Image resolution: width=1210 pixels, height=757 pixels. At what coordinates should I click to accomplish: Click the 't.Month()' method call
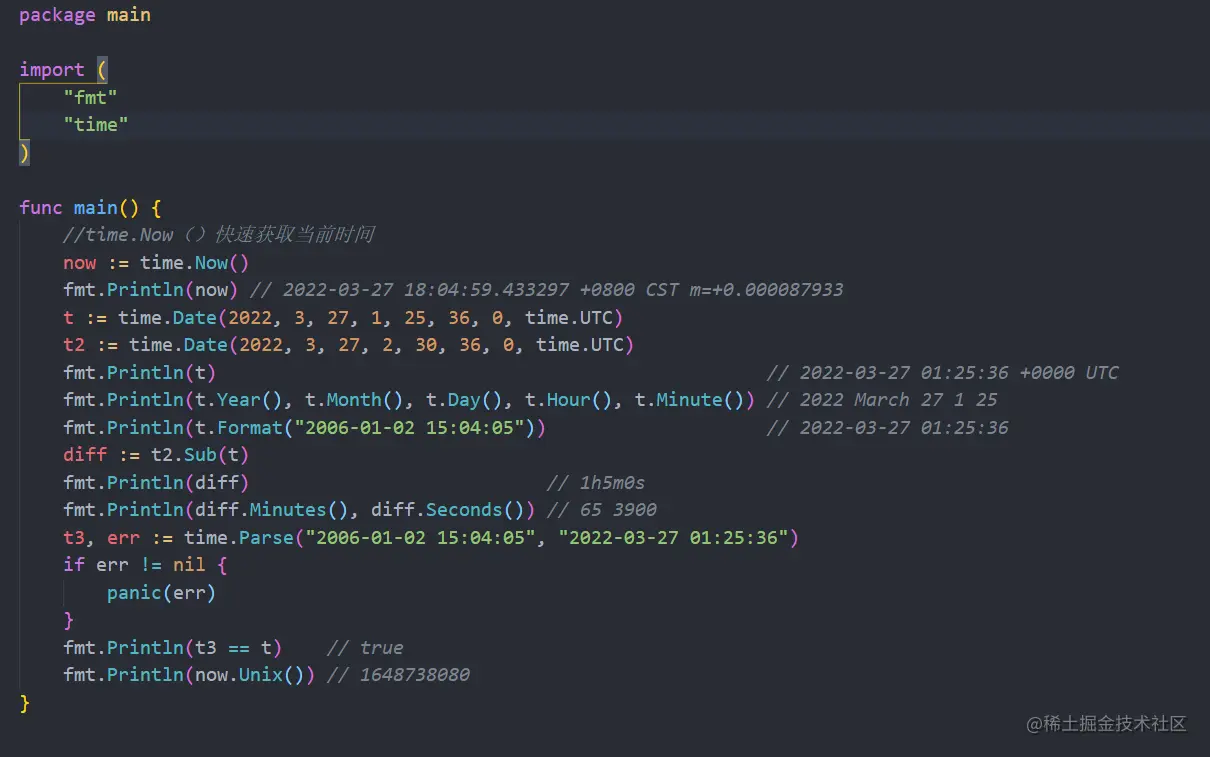click(x=354, y=399)
